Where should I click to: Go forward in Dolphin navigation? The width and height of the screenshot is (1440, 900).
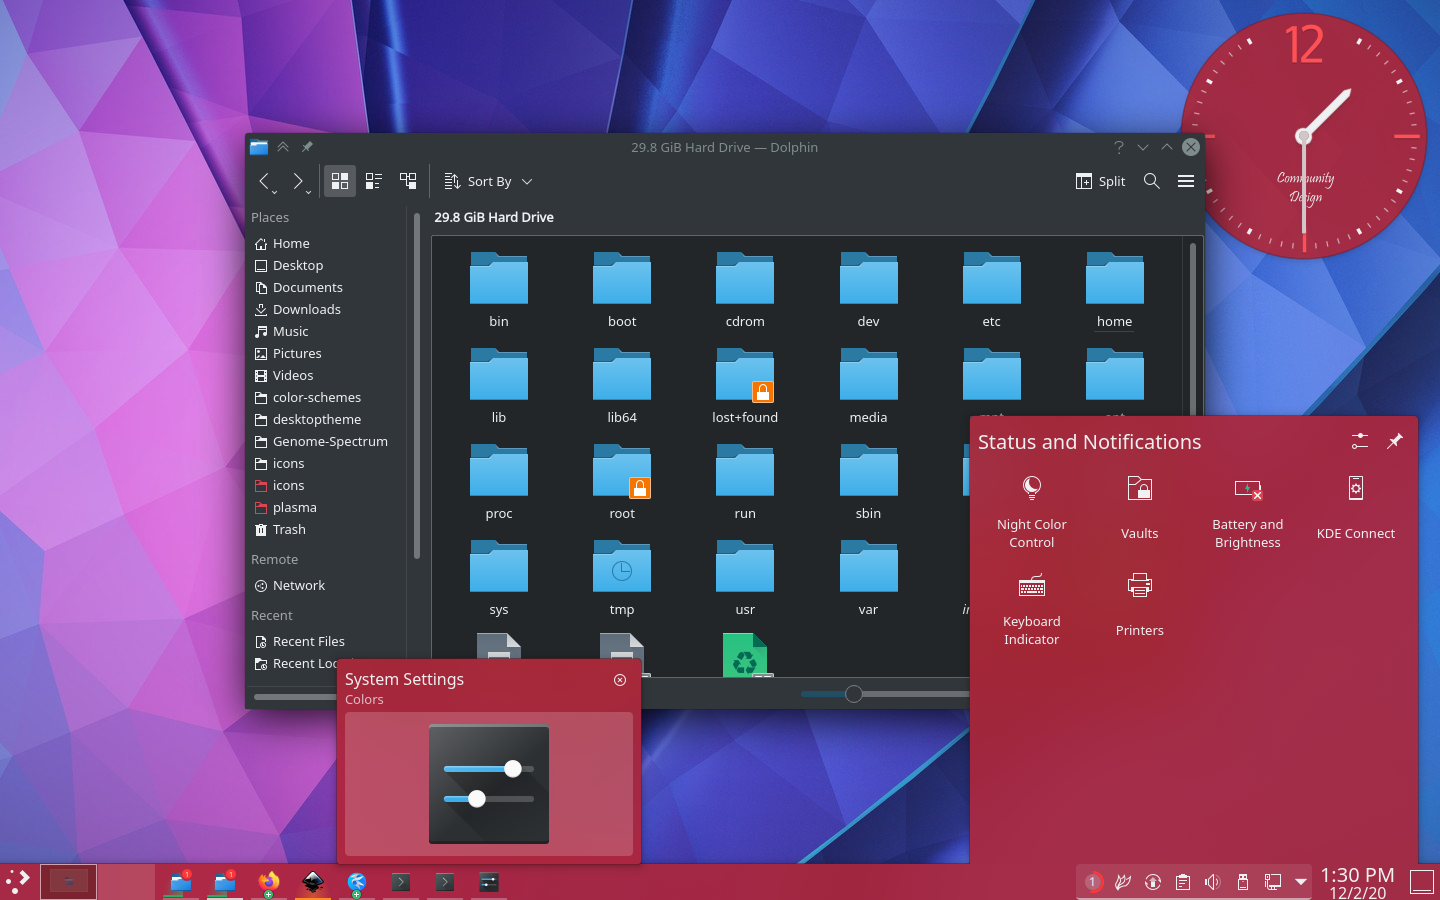[x=297, y=181]
